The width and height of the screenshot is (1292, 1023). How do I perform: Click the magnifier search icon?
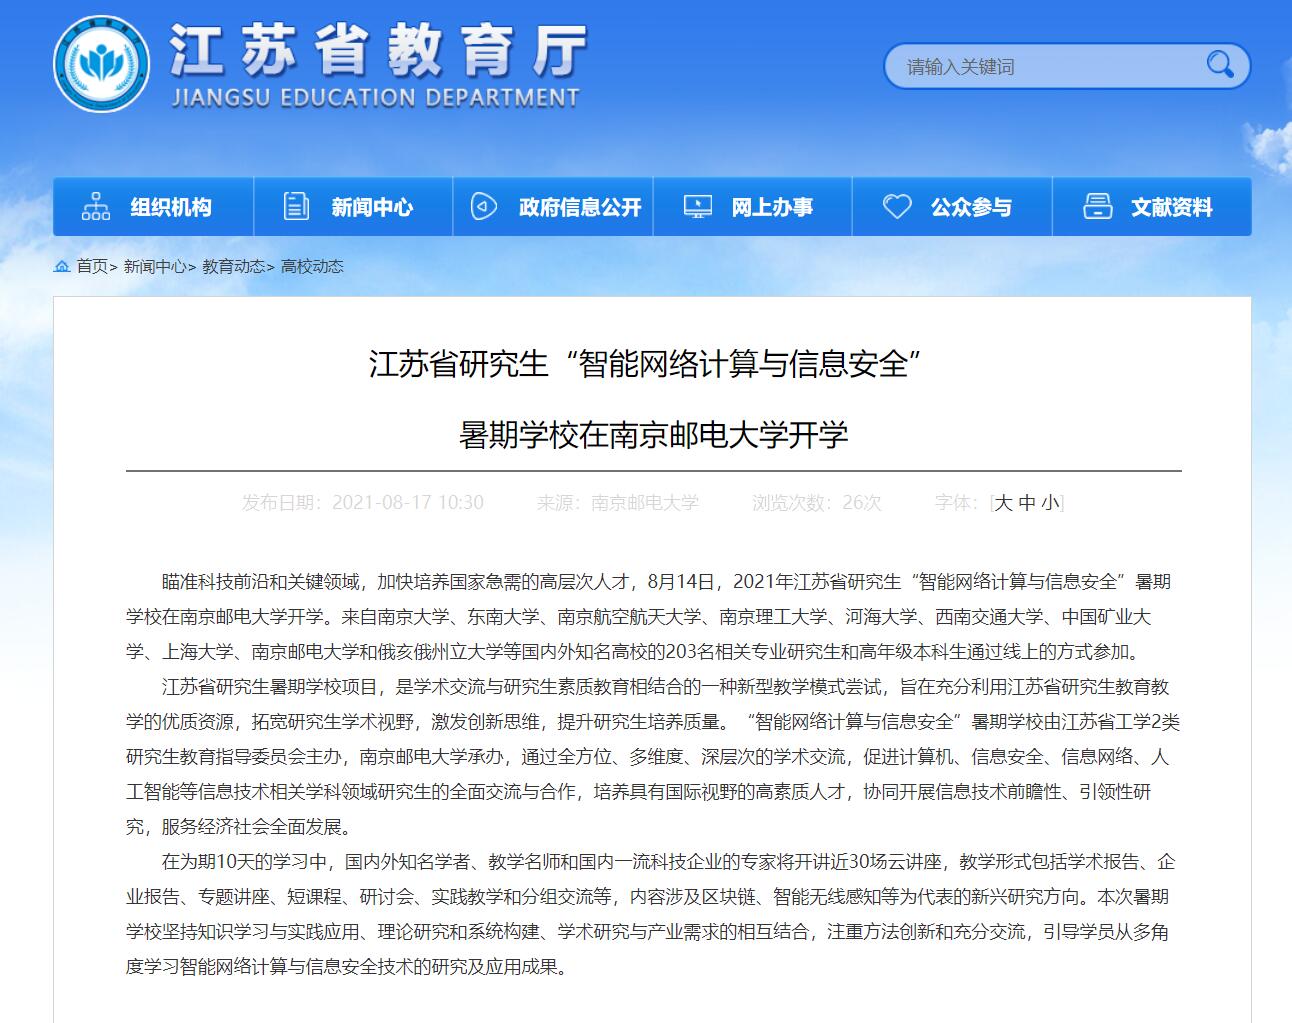pos(1220,66)
